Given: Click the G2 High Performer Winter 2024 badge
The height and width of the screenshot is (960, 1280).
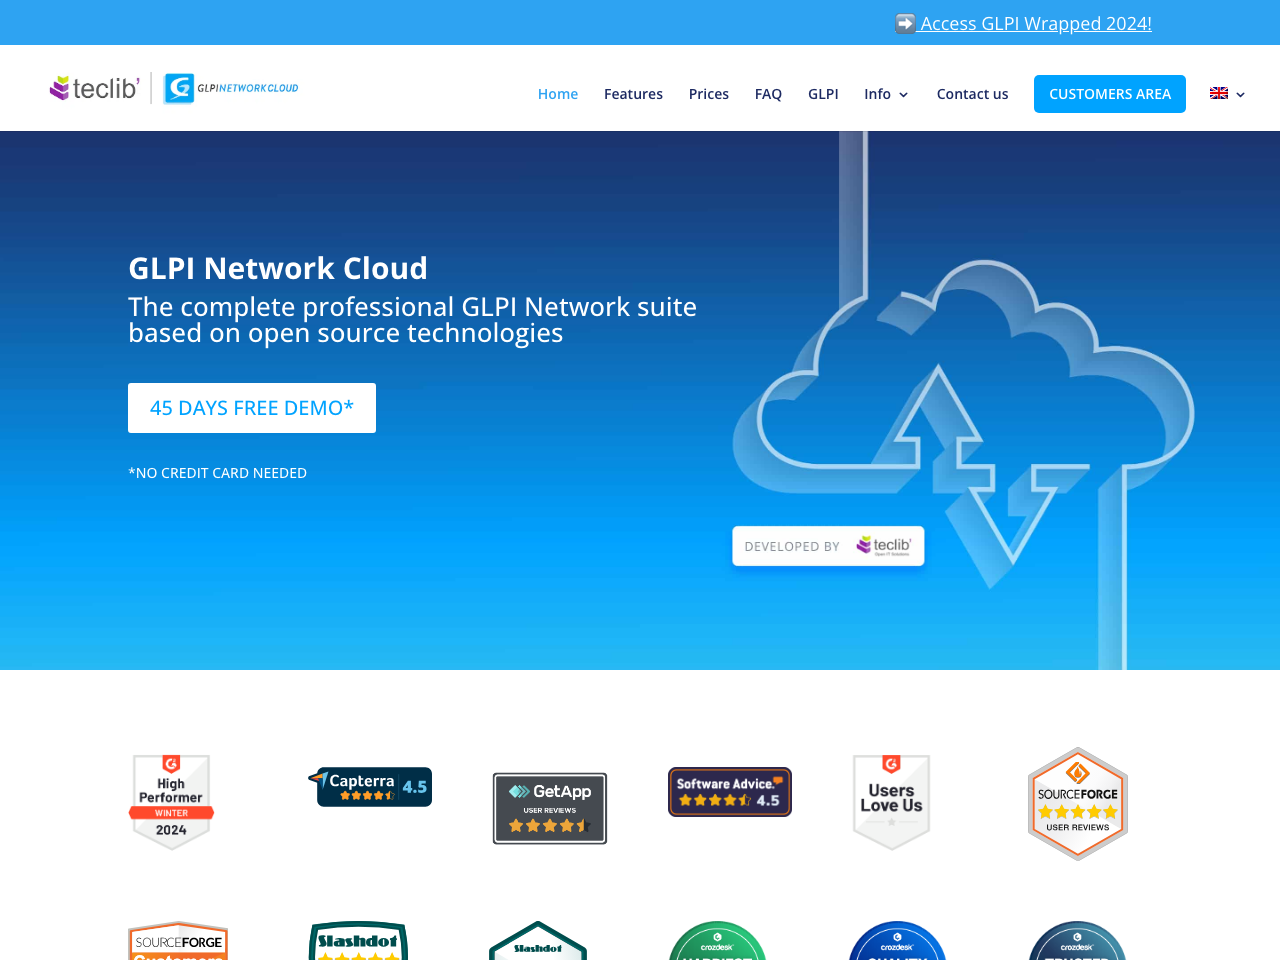Looking at the screenshot, I should 170,801.
